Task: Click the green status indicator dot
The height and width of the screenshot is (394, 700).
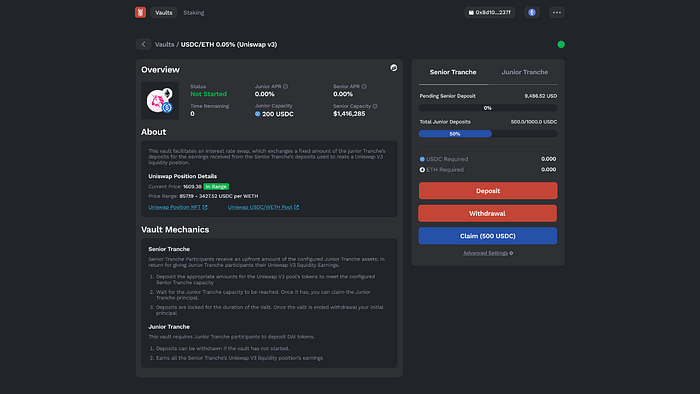Action: click(x=561, y=44)
